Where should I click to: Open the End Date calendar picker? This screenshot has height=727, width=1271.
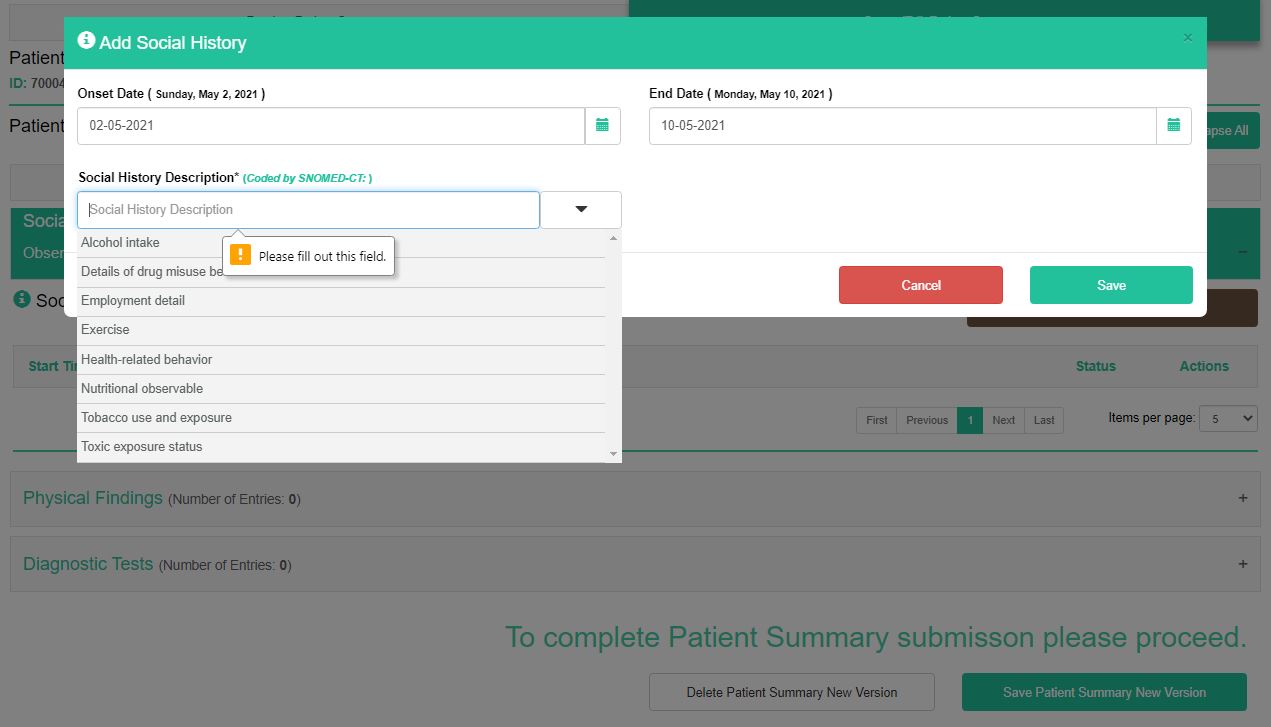click(x=1173, y=126)
